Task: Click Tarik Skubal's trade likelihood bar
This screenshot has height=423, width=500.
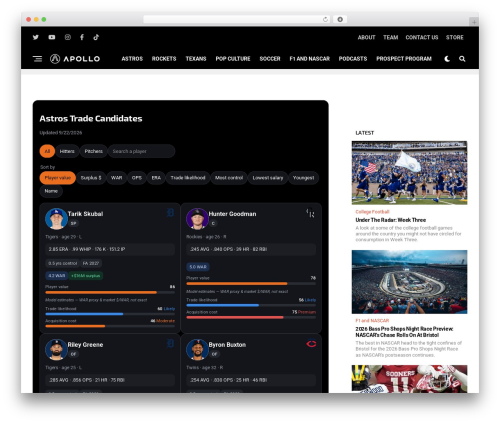Action: point(110,314)
